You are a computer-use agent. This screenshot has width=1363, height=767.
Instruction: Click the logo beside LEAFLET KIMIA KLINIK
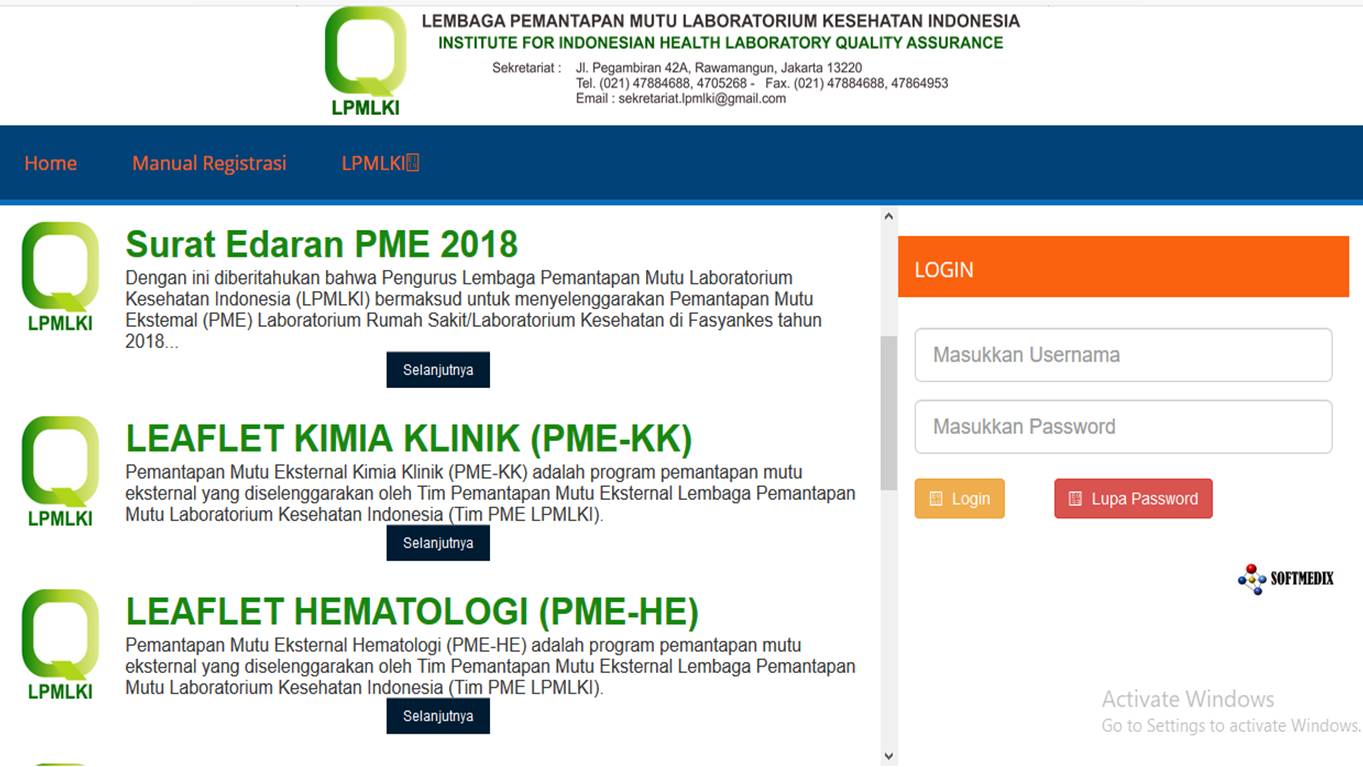[60, 471]
